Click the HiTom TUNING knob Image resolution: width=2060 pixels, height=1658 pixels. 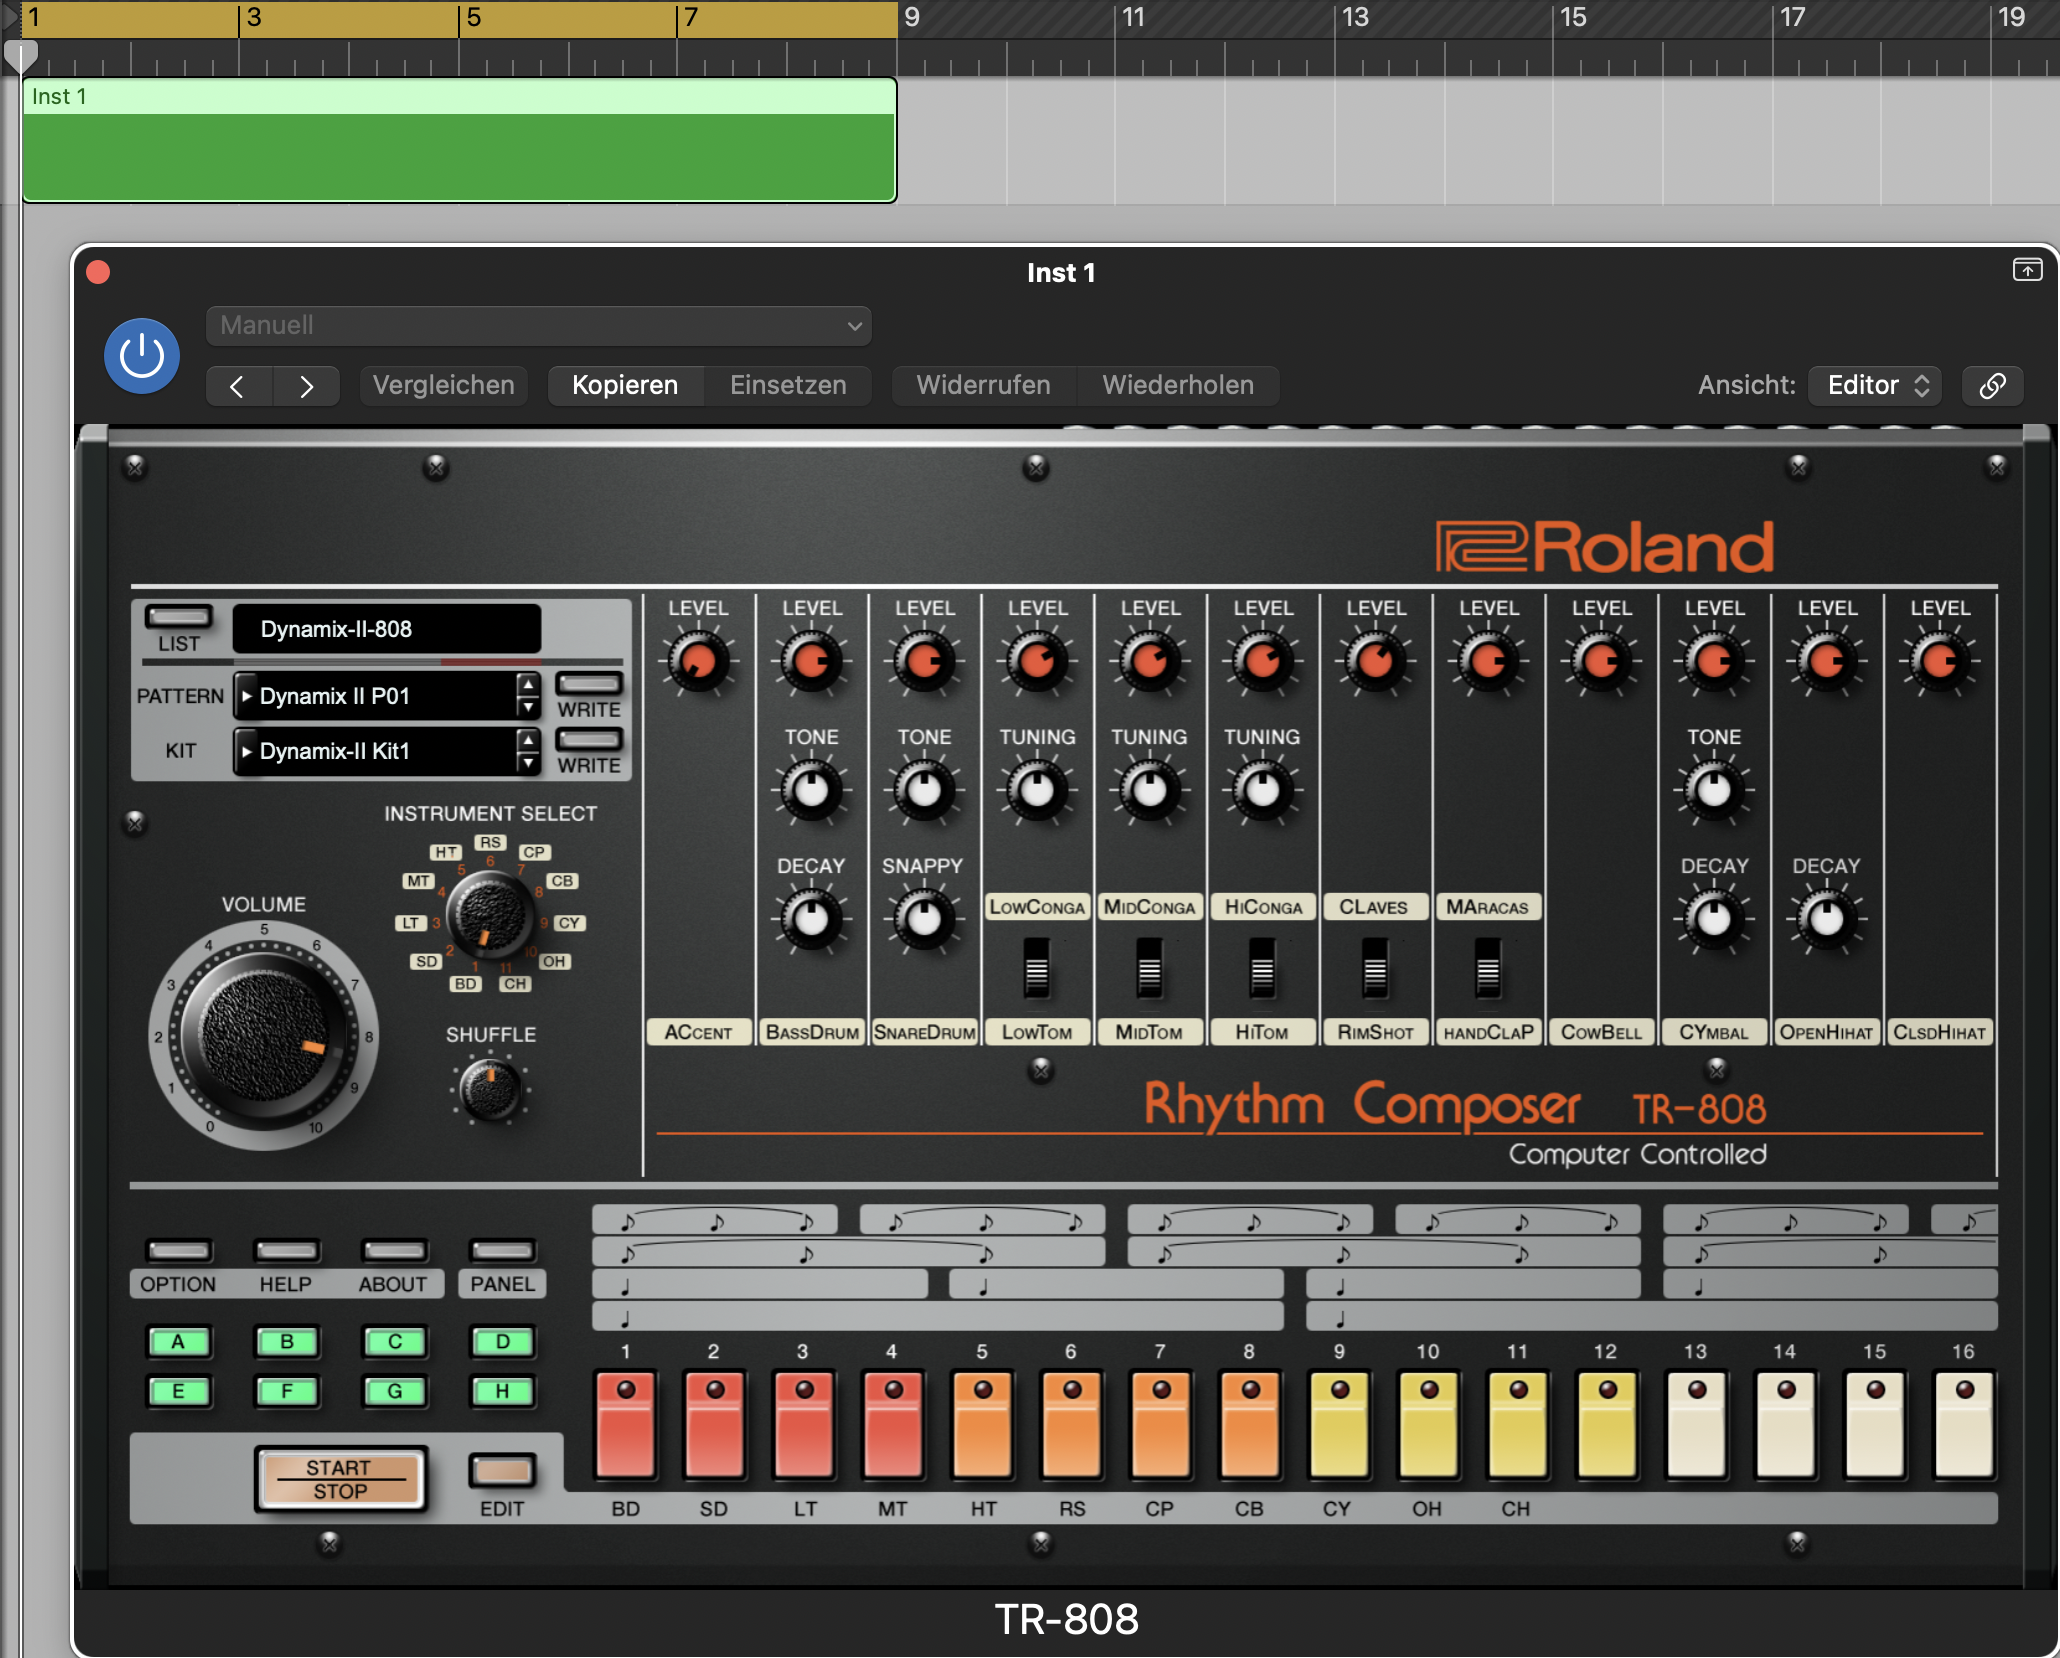pyautogui.click(x=1262, y=790)
